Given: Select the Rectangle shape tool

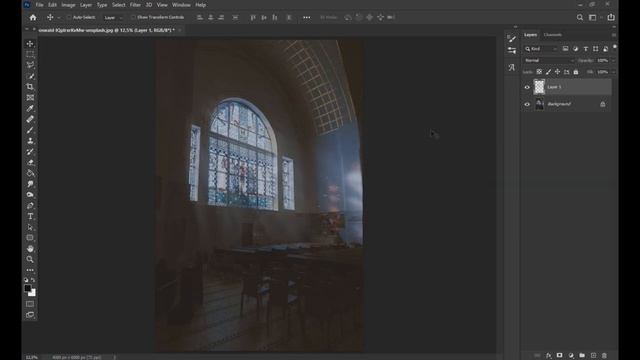Looking at the screenshot, I should (30, 238).
